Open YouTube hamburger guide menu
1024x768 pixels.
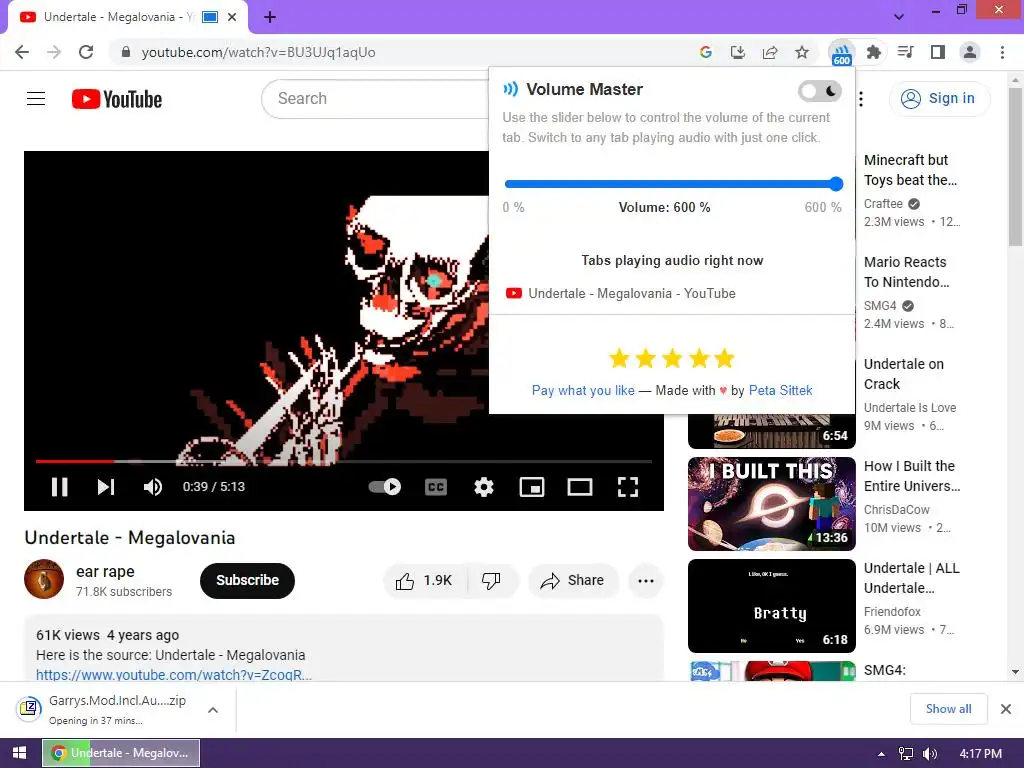tap(36, 99)
